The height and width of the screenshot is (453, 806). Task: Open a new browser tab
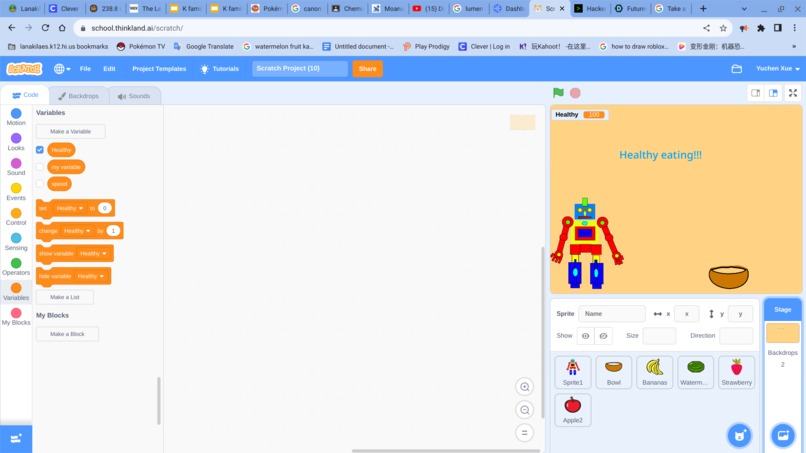[703, 9]
